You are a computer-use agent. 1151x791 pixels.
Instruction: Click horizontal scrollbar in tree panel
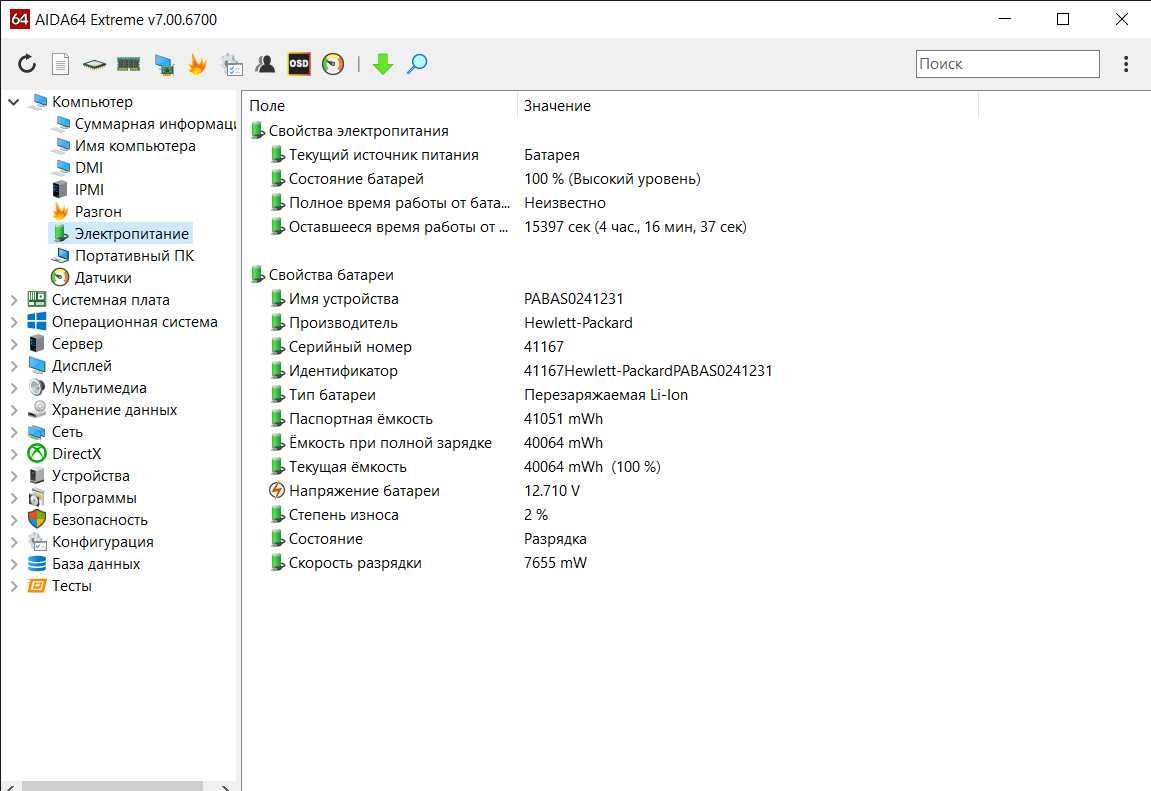click(x=112, y=787)
